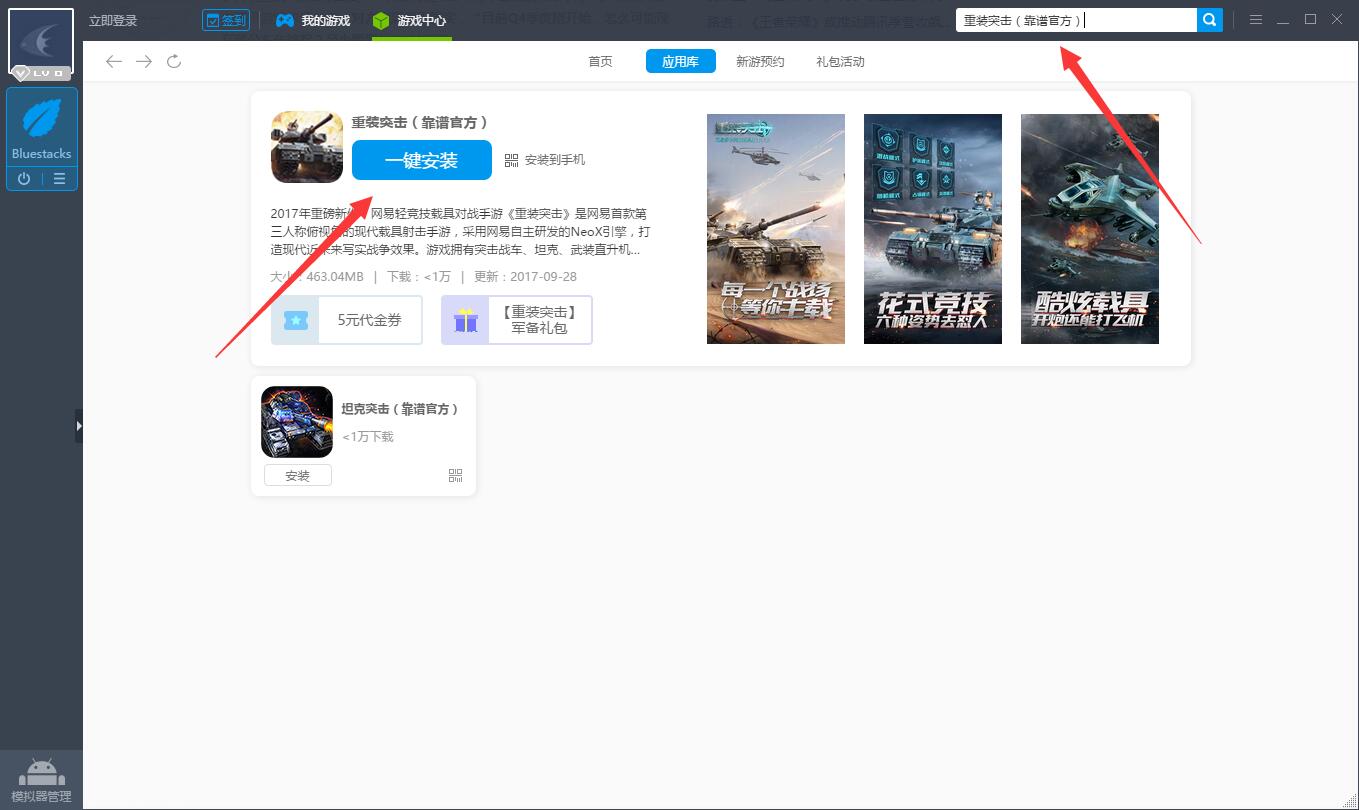This screenshot has height=810, width=1359.
Task: Click QR code icon on 坦克突击 card
Action: (x=456, y=476)
